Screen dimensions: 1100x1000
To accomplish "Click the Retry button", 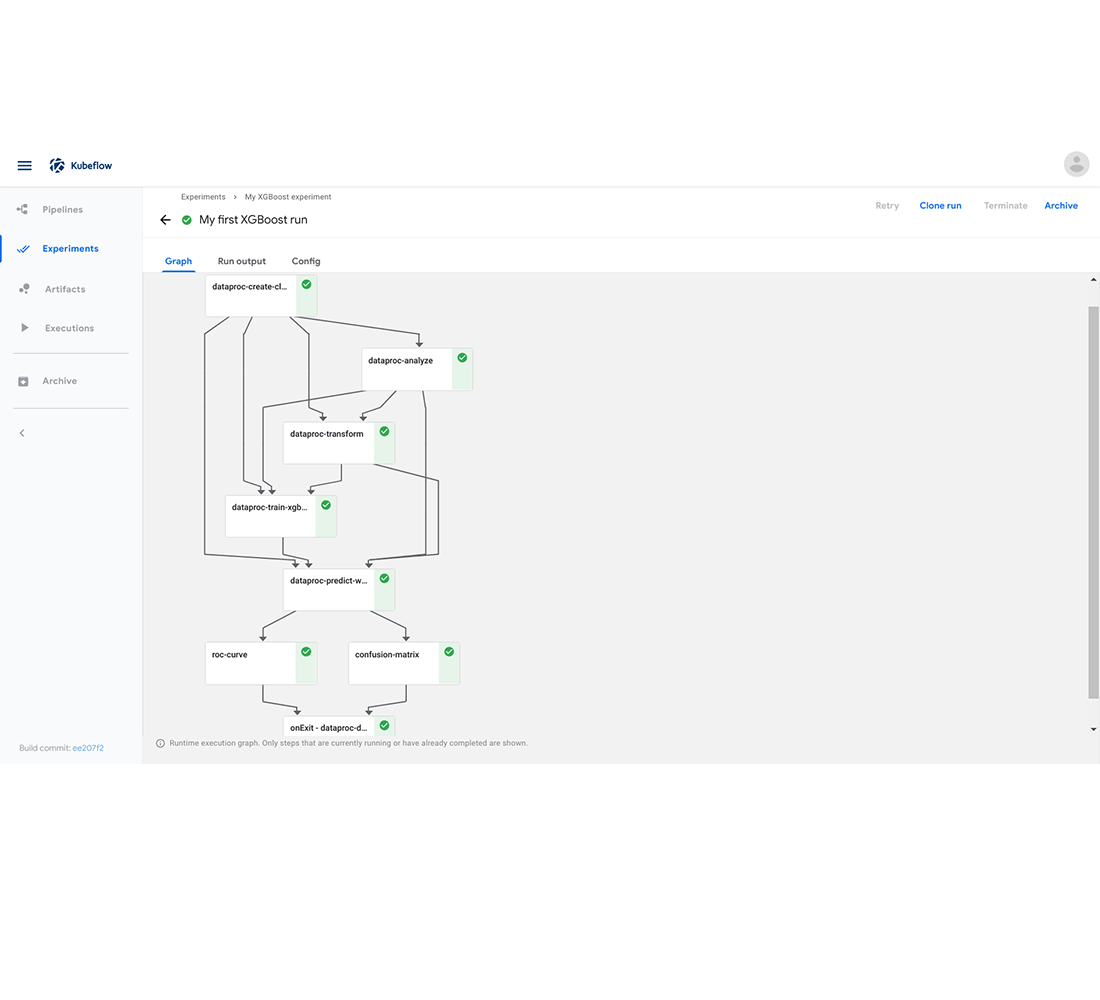I will click(x=887, y=206).
